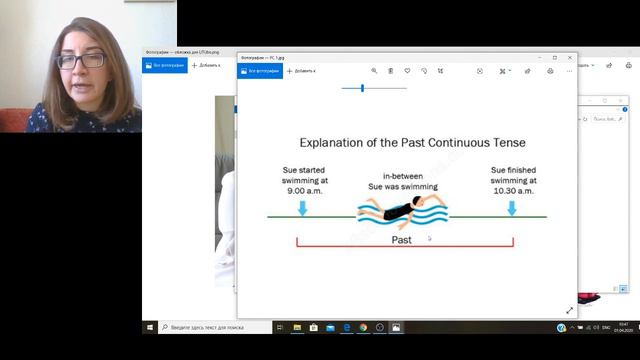Click the Photos app icon on the taskbar
Screen dimensions: 640x360
tap(396, 327)
